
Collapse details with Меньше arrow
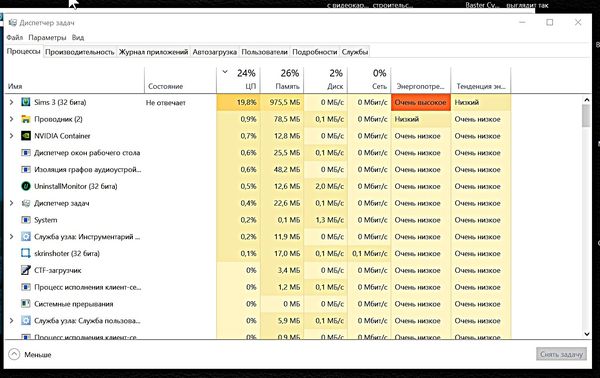(x=14, y=354)
